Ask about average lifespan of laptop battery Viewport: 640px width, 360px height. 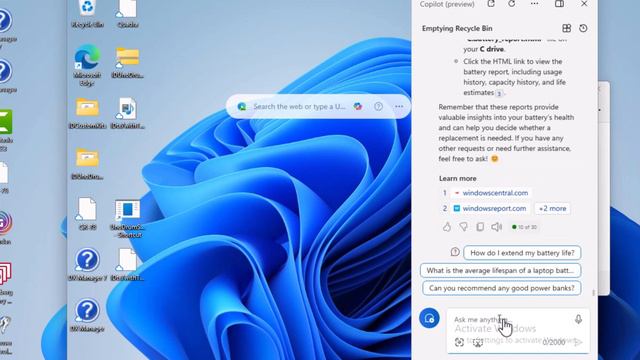click(500, 270)
